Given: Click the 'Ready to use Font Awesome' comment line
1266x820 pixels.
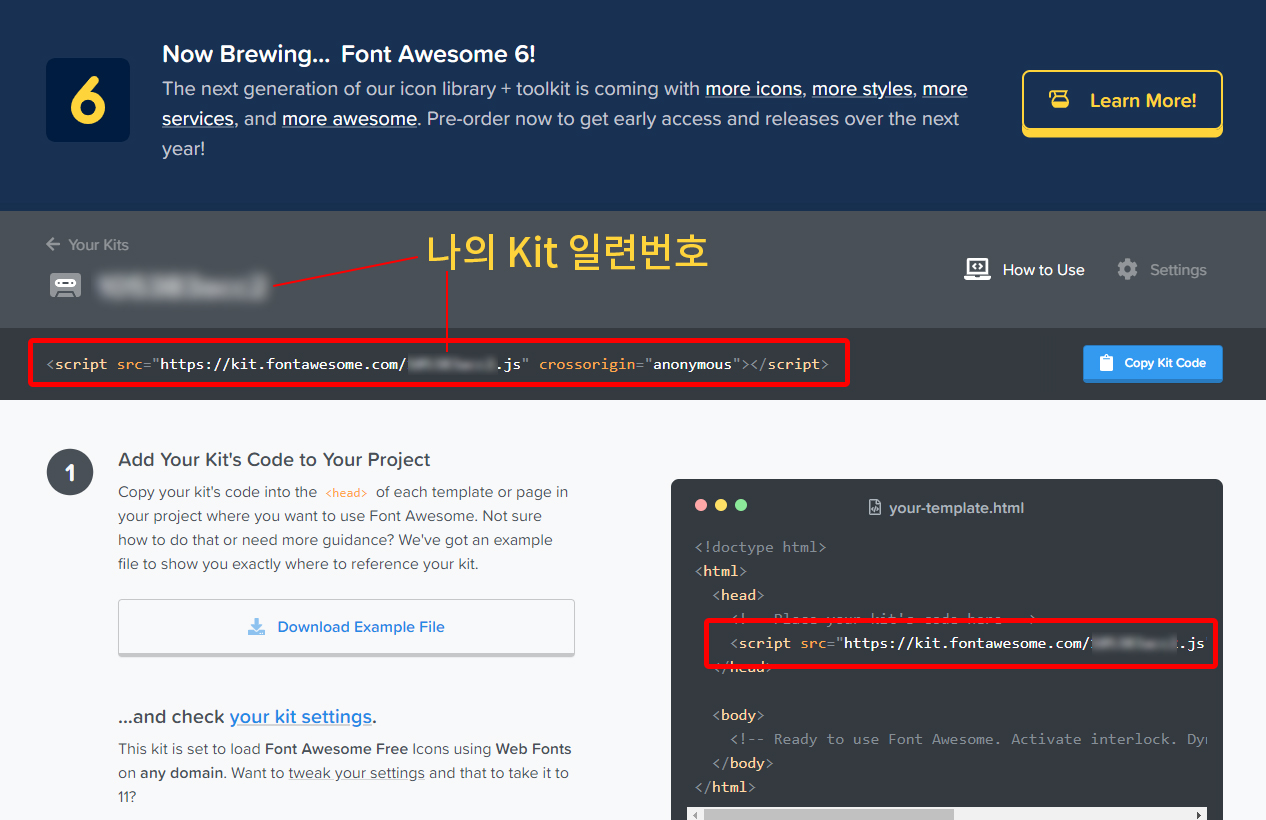Looking at the screenshot, I should pyautogui.click(x=968, y=739).
